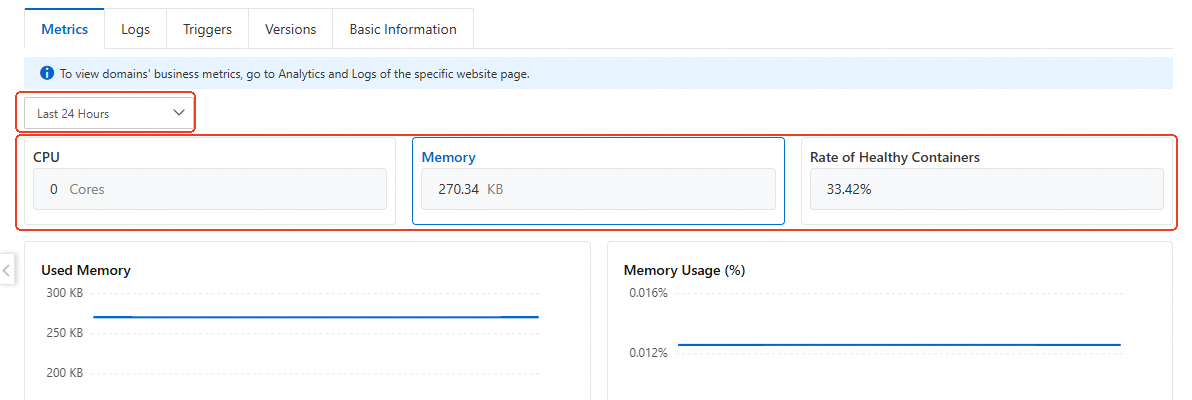This screenshot has width=1192, height=400.
Task: Click the 270.34 KB memory value box
Action: [598, 189]
